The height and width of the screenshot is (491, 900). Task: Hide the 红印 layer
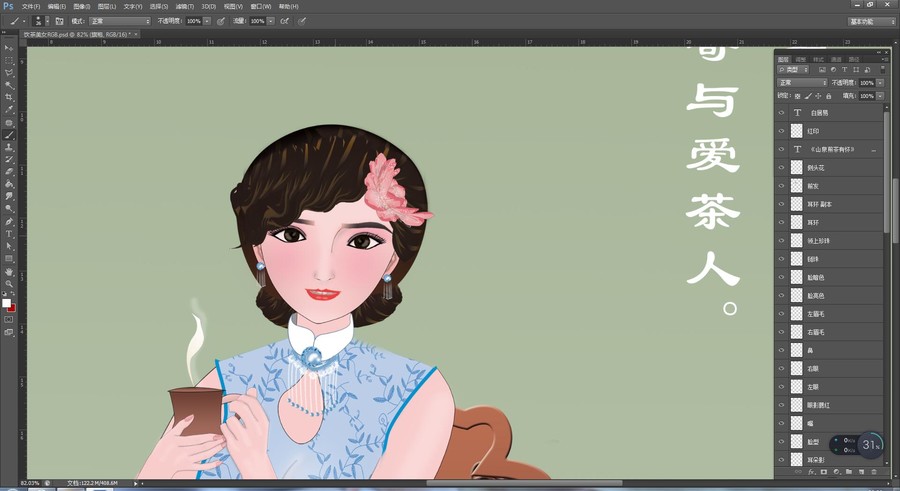[781, 131]
